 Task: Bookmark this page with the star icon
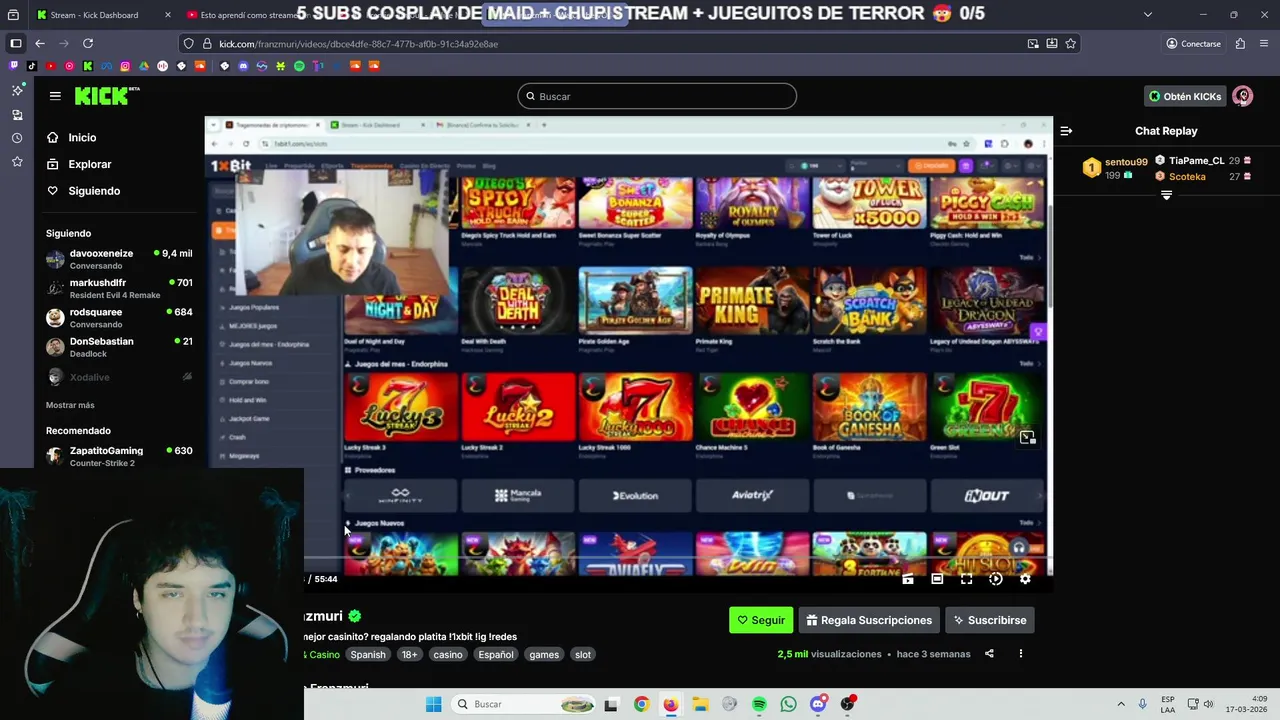point(1071,43)
